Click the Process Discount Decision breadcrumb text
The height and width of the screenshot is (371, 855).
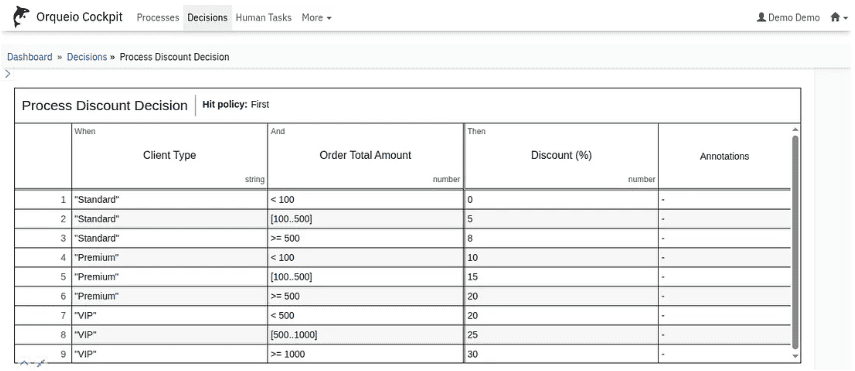click(x=174, y=57)
